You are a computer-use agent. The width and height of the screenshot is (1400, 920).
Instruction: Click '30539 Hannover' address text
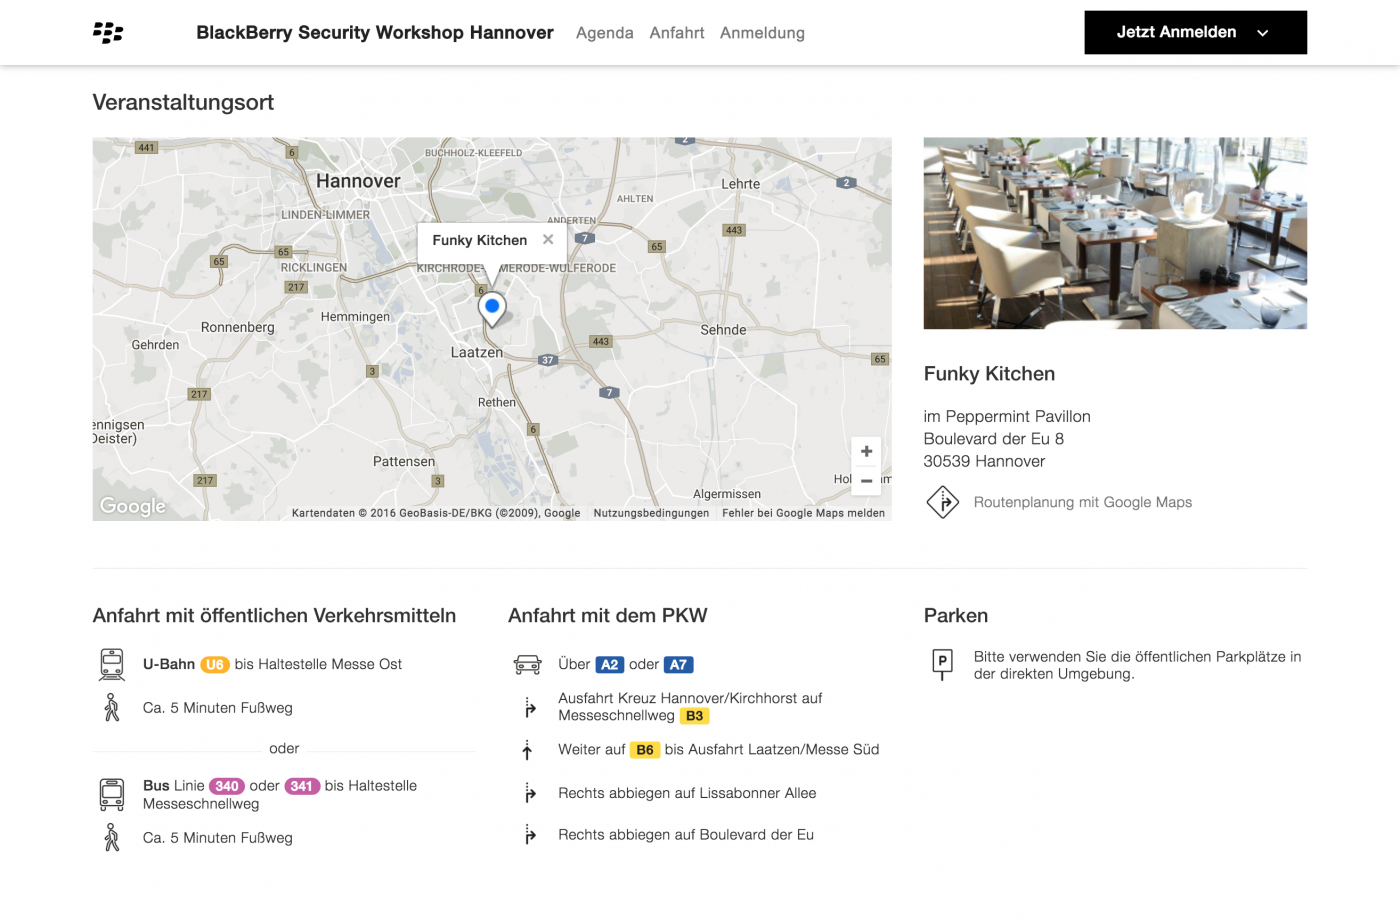[x=984, y=461]
